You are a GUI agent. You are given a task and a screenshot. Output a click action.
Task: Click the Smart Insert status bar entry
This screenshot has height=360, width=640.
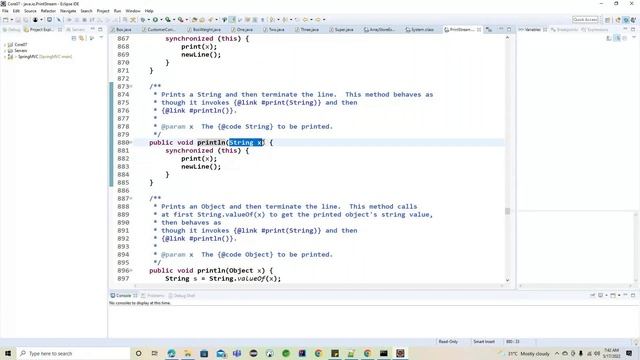484,342
